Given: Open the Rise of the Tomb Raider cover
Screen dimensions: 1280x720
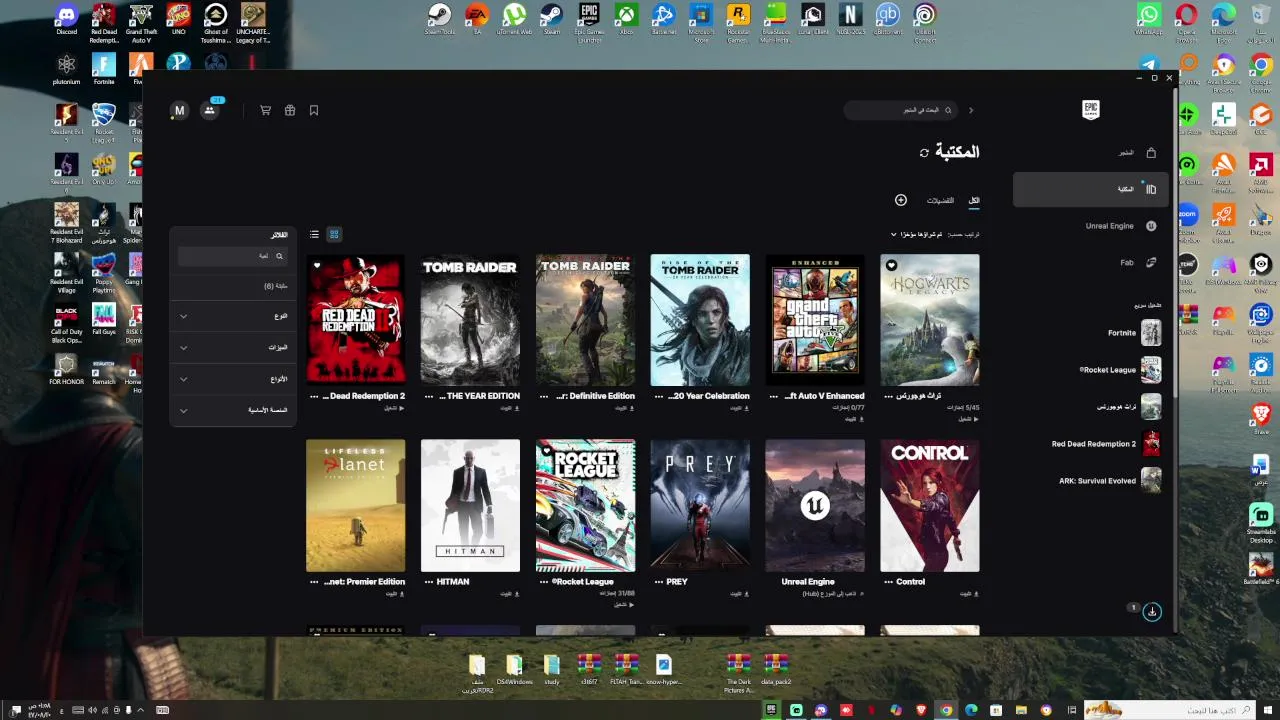Looking at the screenshot, I should pos(700,320).
